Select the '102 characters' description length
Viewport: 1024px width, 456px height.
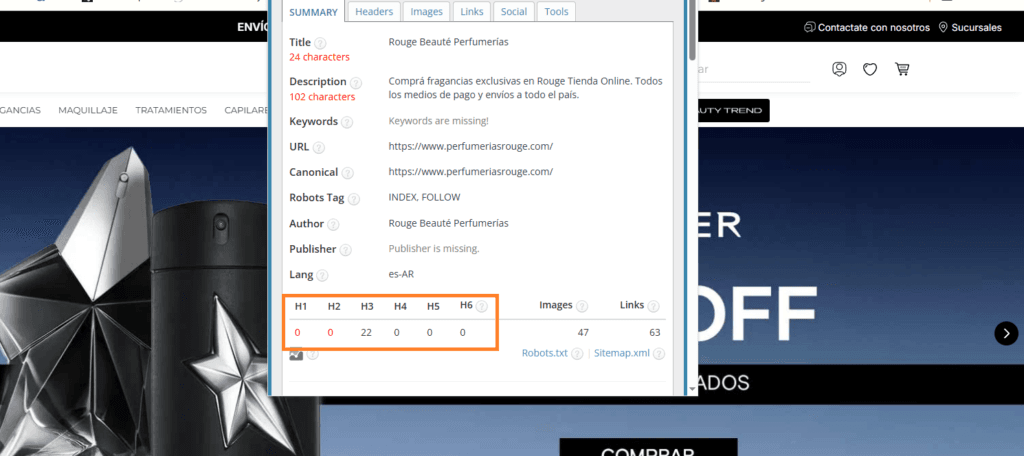tap(322, 97)
